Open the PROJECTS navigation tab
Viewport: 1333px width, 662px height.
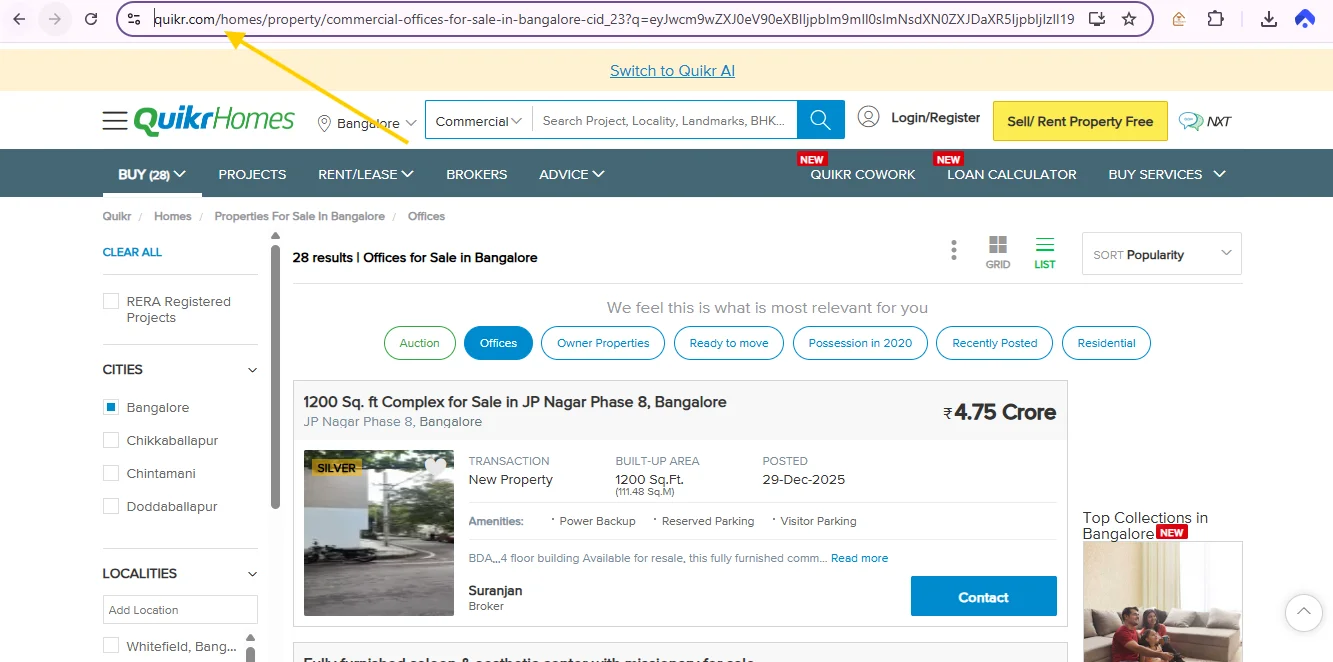pos(252,173)
